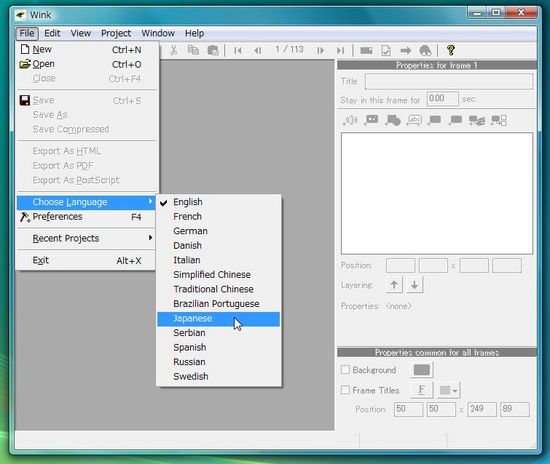Expand the Choose Language submenu arrow
Viewport: 550px width, 464px height.
click(x=150, y=201)
